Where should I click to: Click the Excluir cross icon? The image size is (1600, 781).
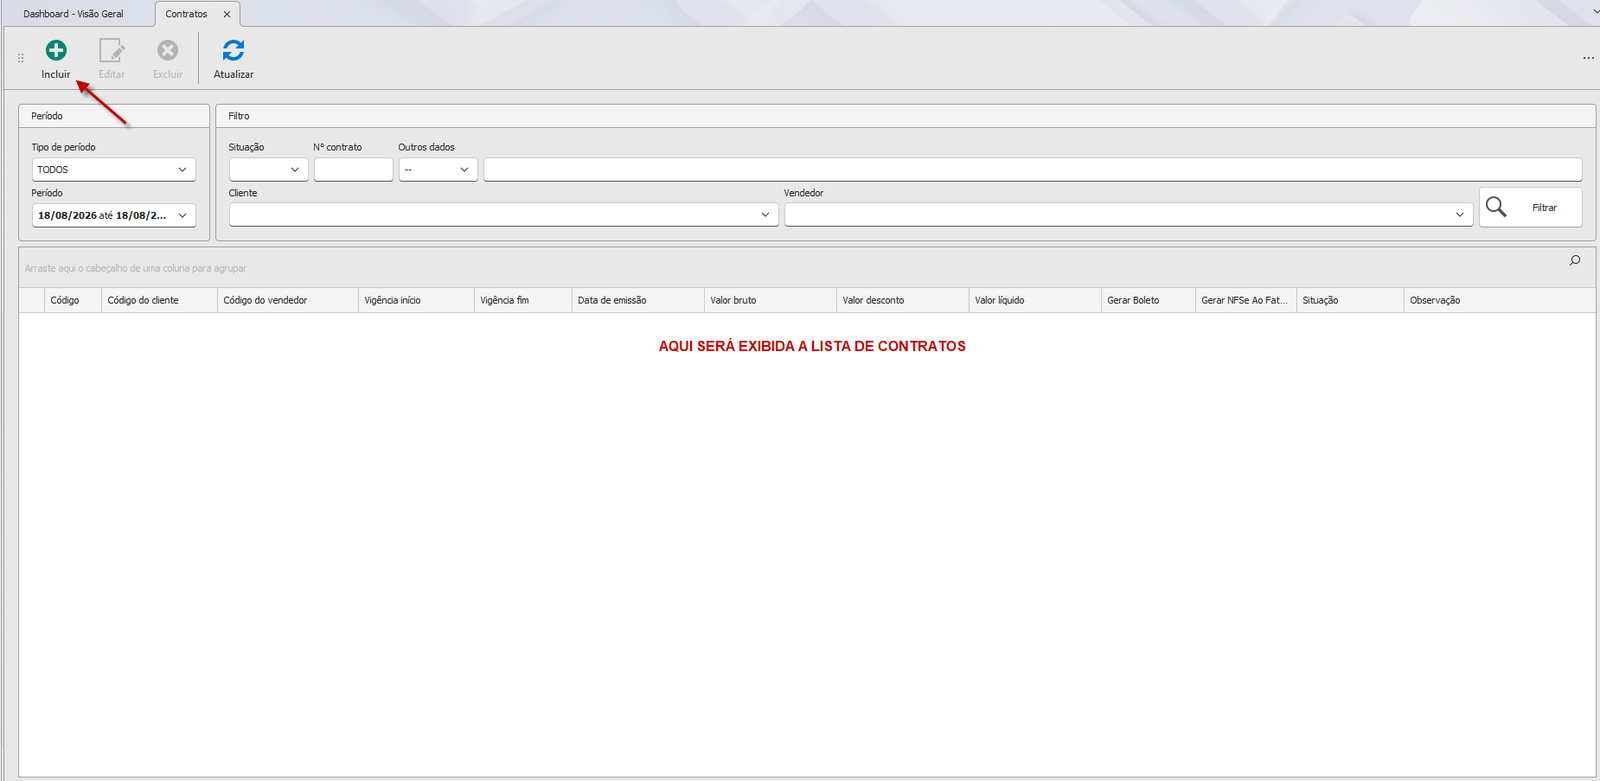(x=168, y=50)
